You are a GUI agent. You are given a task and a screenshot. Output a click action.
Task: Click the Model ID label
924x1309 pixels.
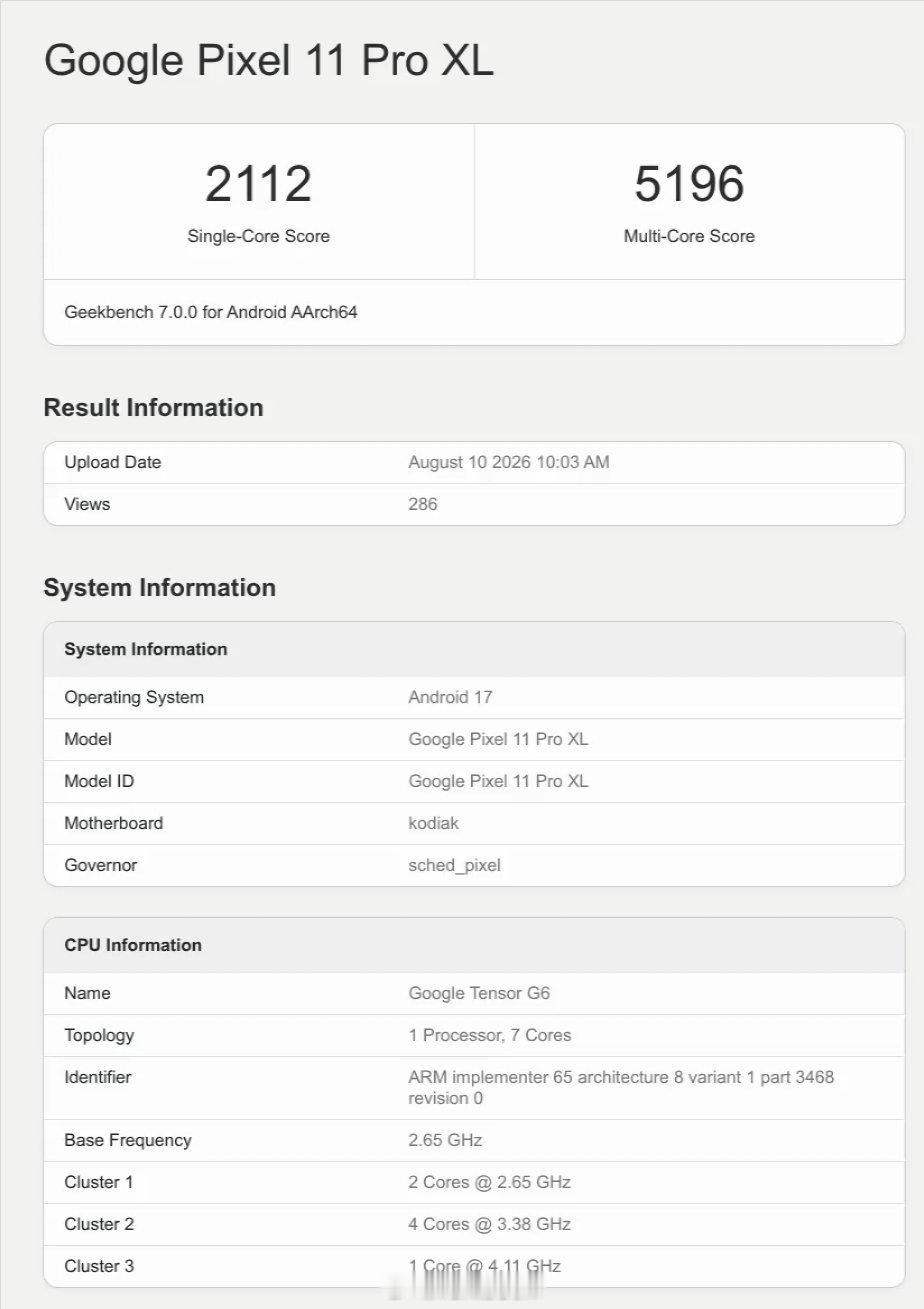tap(99, 781)
